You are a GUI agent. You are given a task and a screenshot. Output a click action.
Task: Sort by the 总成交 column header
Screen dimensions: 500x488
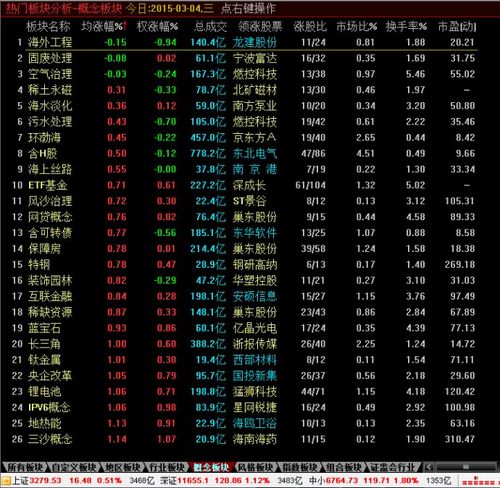click(210, 26)
